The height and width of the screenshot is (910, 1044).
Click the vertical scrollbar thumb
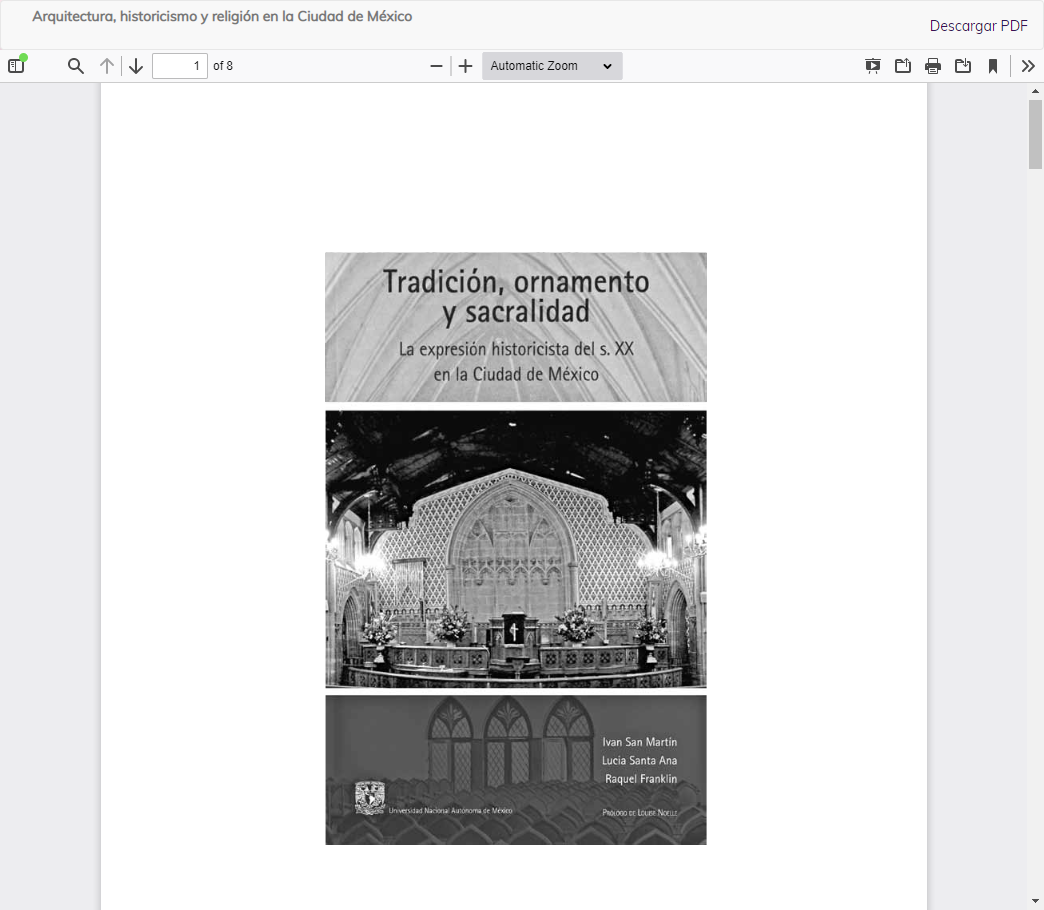(1035, 134)
